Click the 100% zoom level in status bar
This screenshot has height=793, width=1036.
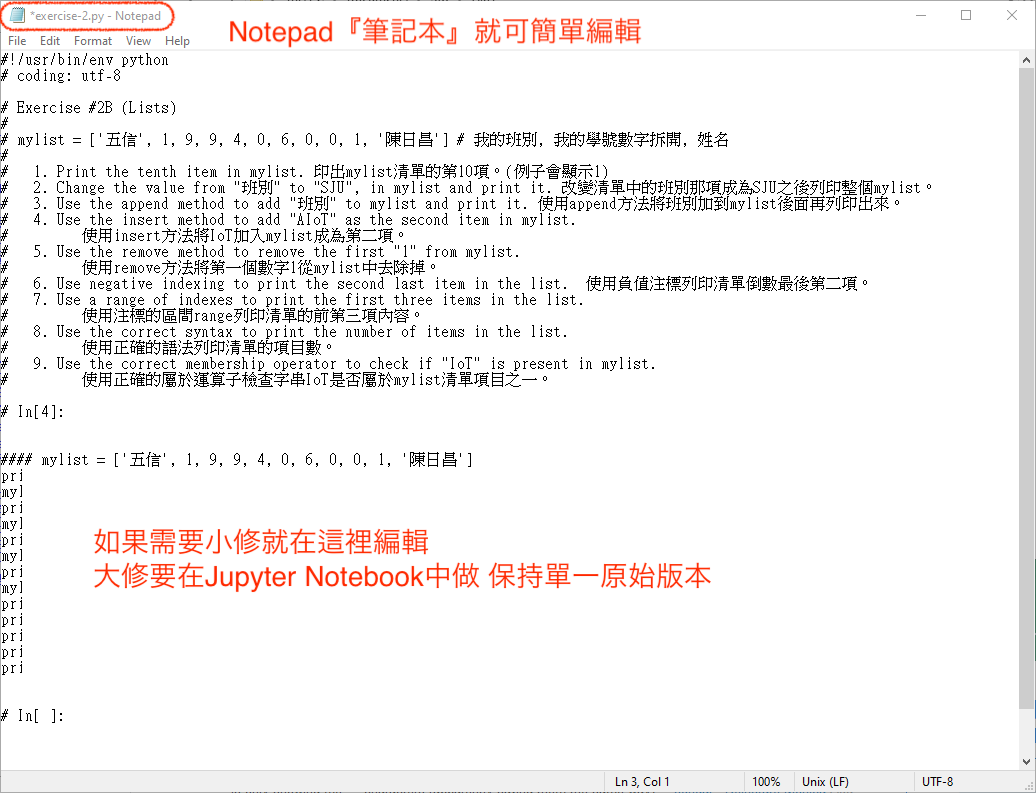[766, 782]
